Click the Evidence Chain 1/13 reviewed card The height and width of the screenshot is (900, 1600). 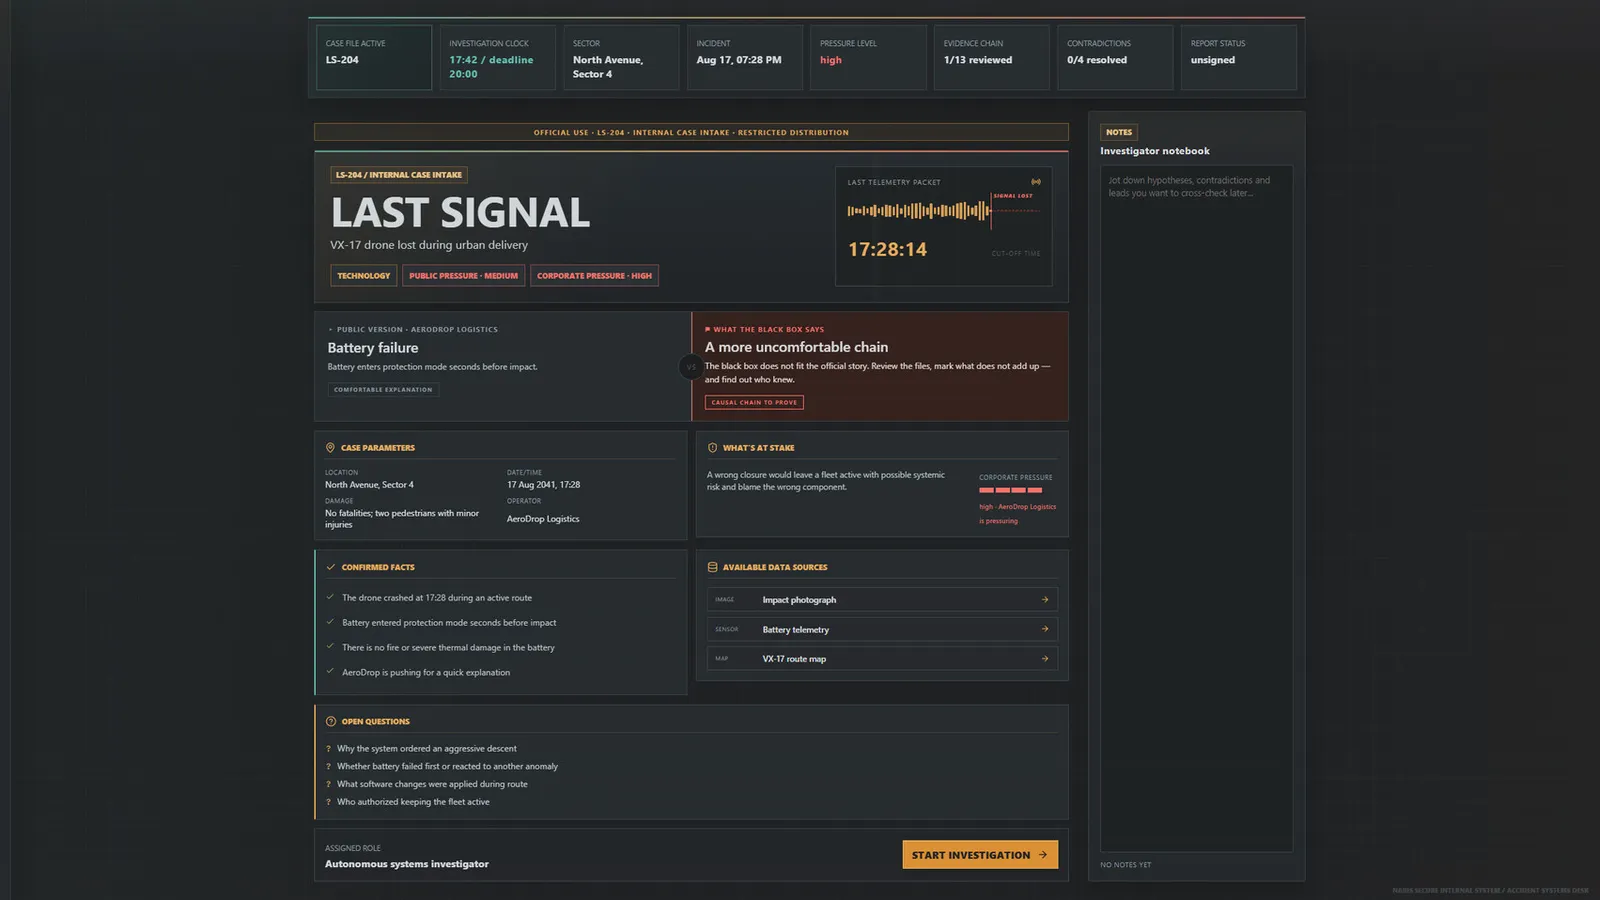pyautogui.click(x=992, y=58)
